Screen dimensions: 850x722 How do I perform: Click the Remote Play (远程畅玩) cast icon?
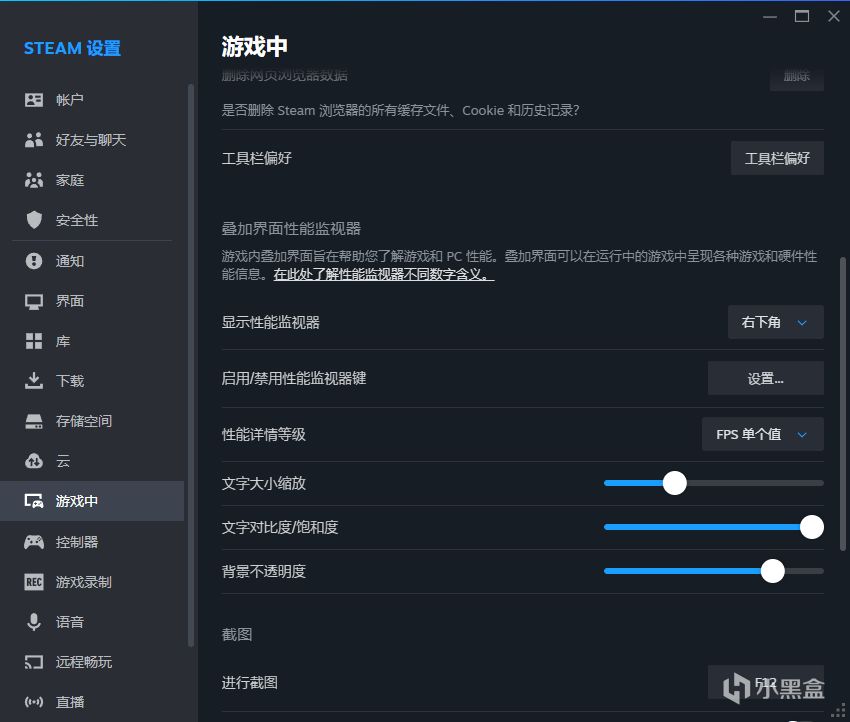(x=34, y=662)
